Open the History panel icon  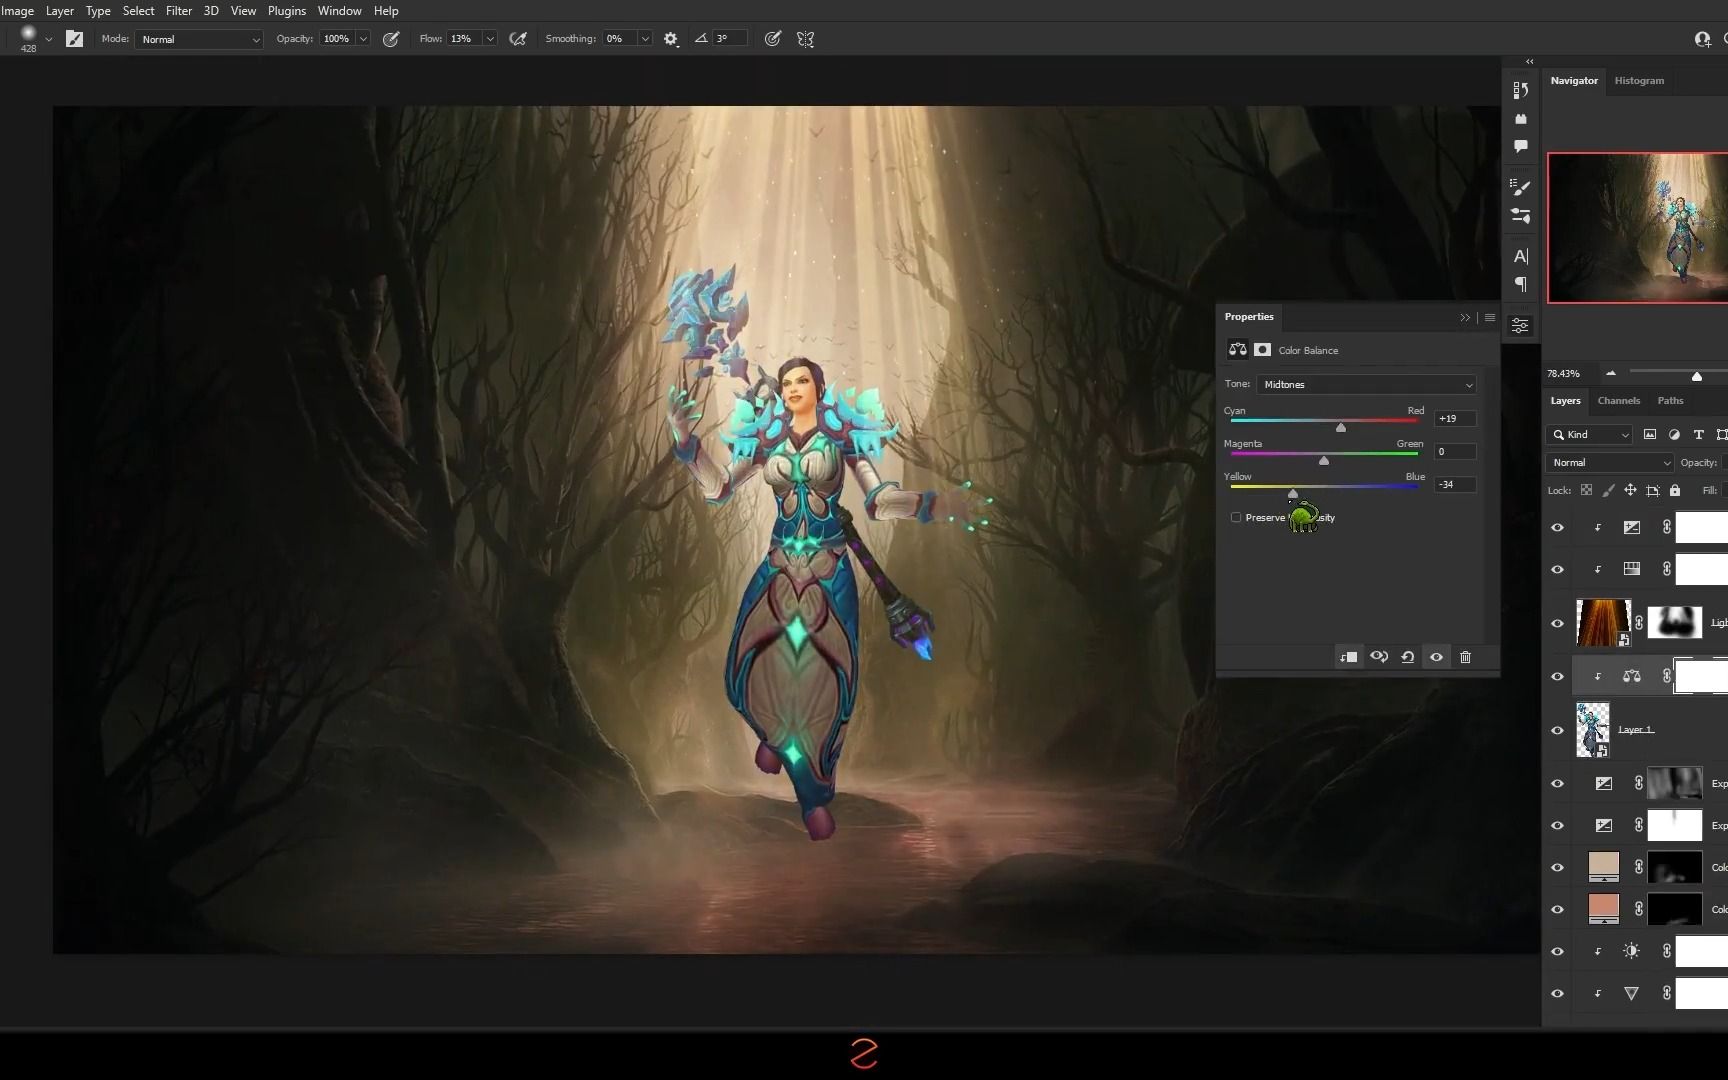(1521, 90)
